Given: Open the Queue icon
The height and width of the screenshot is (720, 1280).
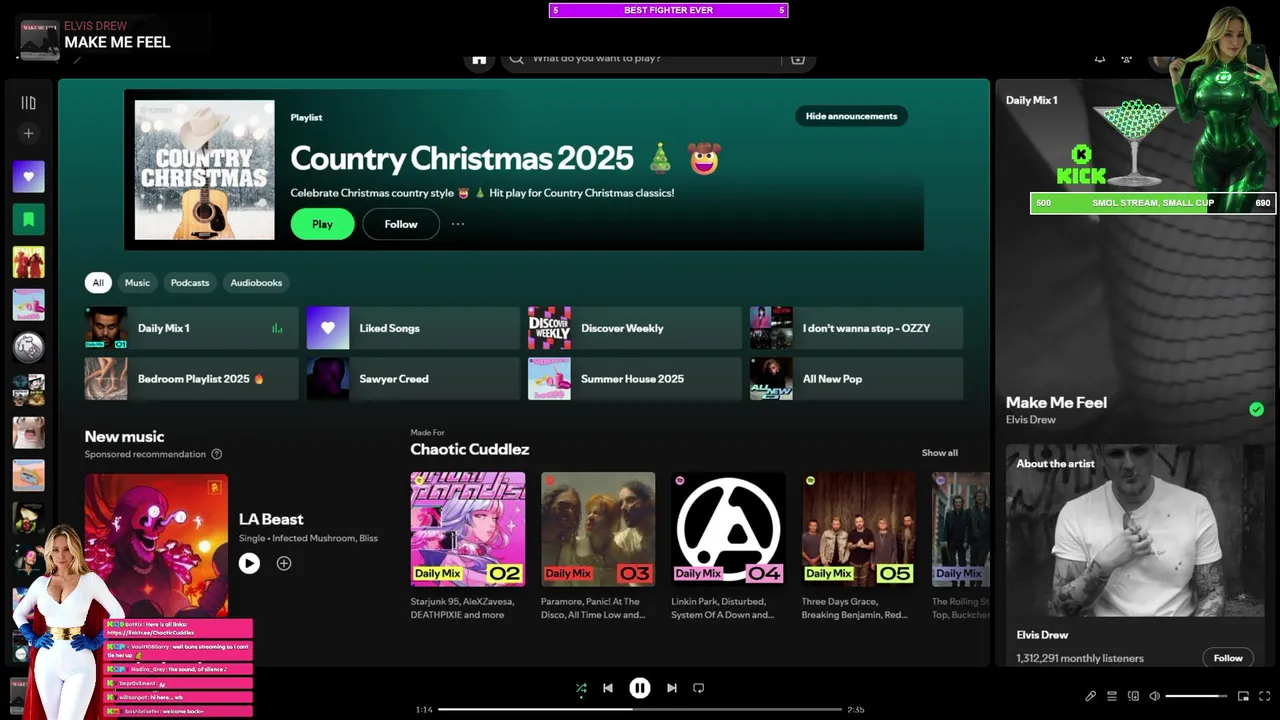Looking at the screenshot, I should (1112, 696).
